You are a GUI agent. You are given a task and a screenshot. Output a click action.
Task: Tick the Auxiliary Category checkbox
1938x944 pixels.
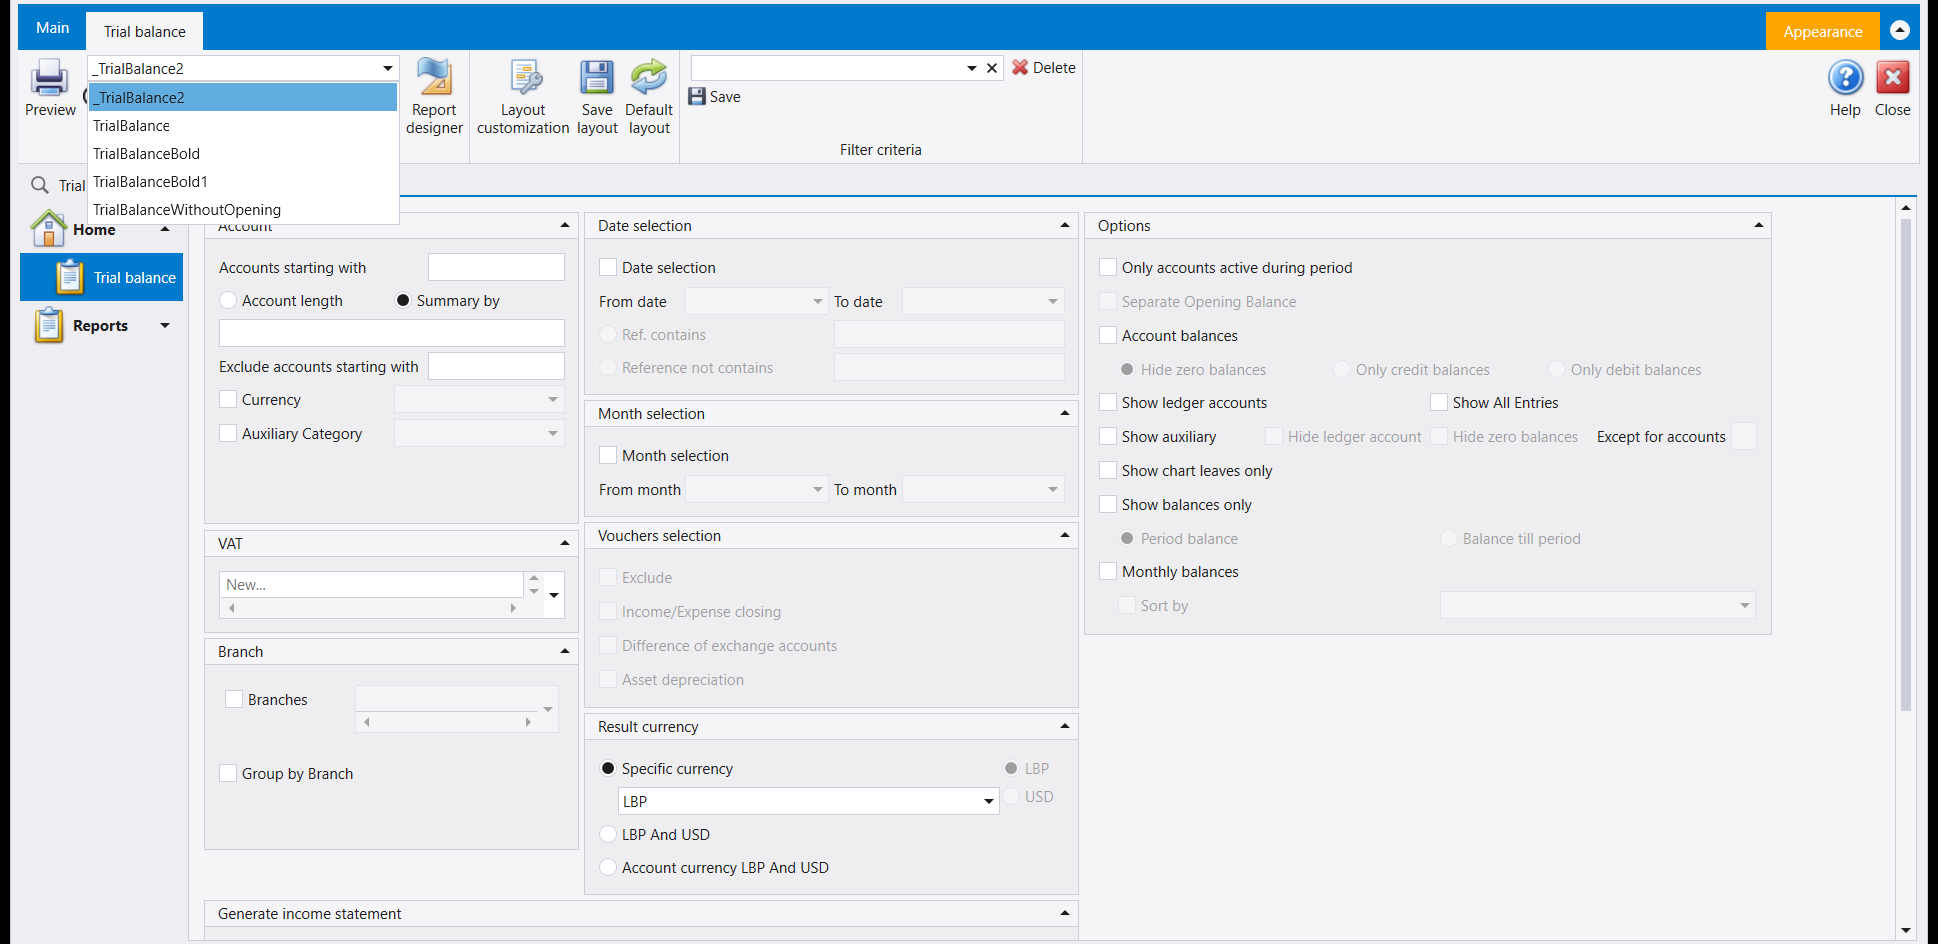228,433
